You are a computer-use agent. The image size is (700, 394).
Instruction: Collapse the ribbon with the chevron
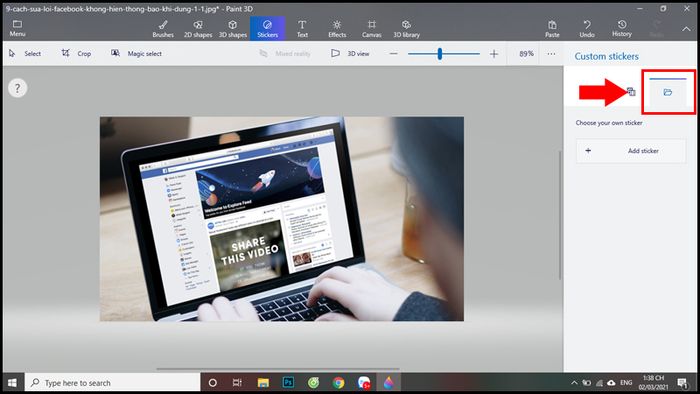click(686, 29)
